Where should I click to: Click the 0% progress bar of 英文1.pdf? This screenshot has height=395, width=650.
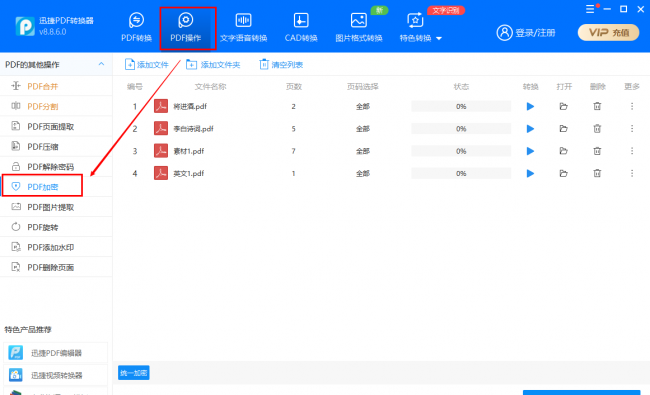pyautogui.click(x=461, y=173)
